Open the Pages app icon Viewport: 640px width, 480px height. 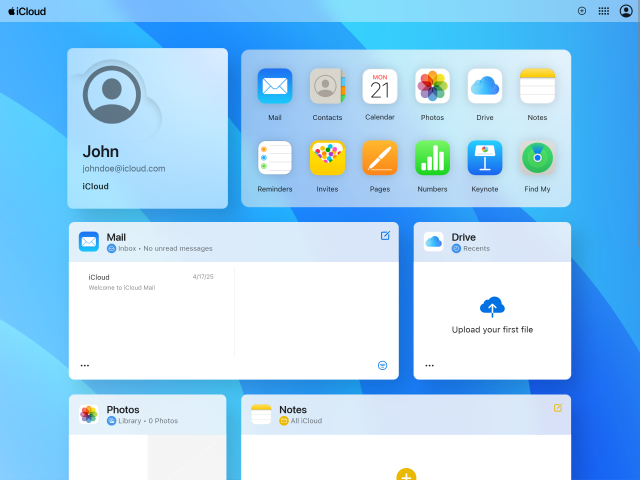[x=380, y=158]
